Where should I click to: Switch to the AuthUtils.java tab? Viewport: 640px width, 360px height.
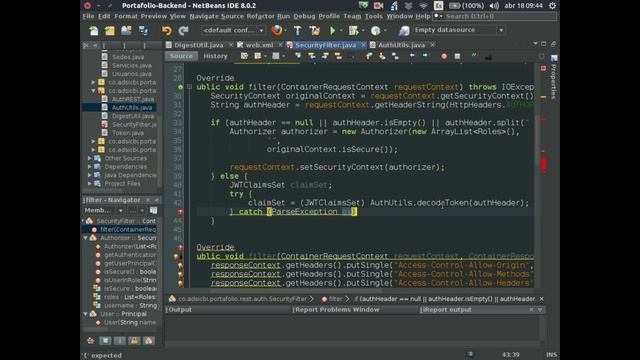pyautogui.click(x=402, y=45)
